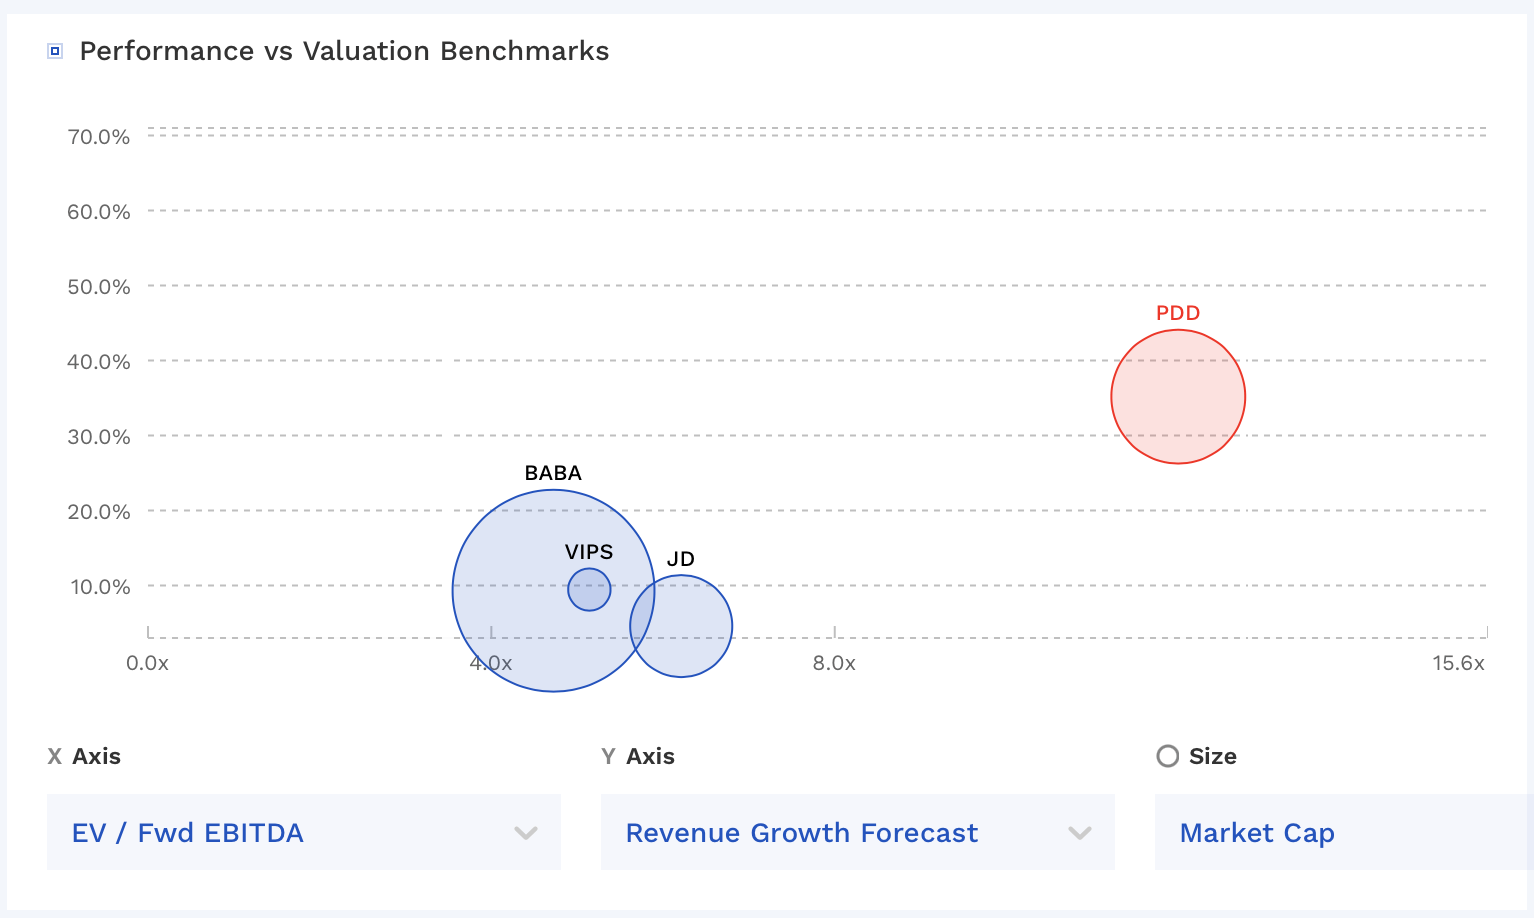Click the JD ticker label

pyautogui.click(x=681, y=559)
